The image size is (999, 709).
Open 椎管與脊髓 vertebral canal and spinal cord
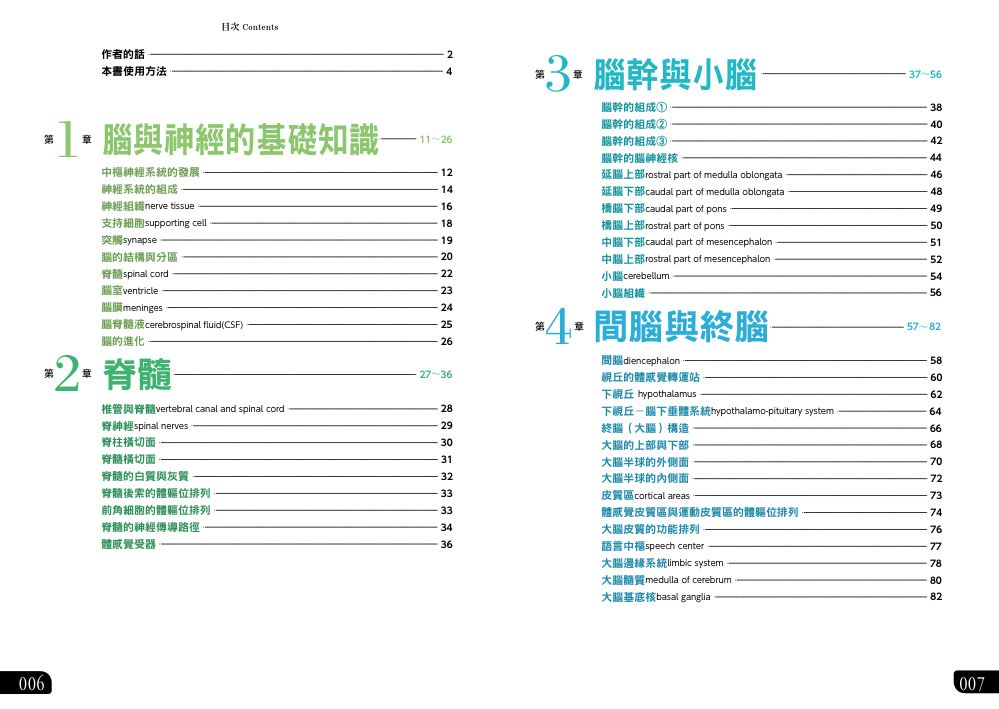[193, 409]
